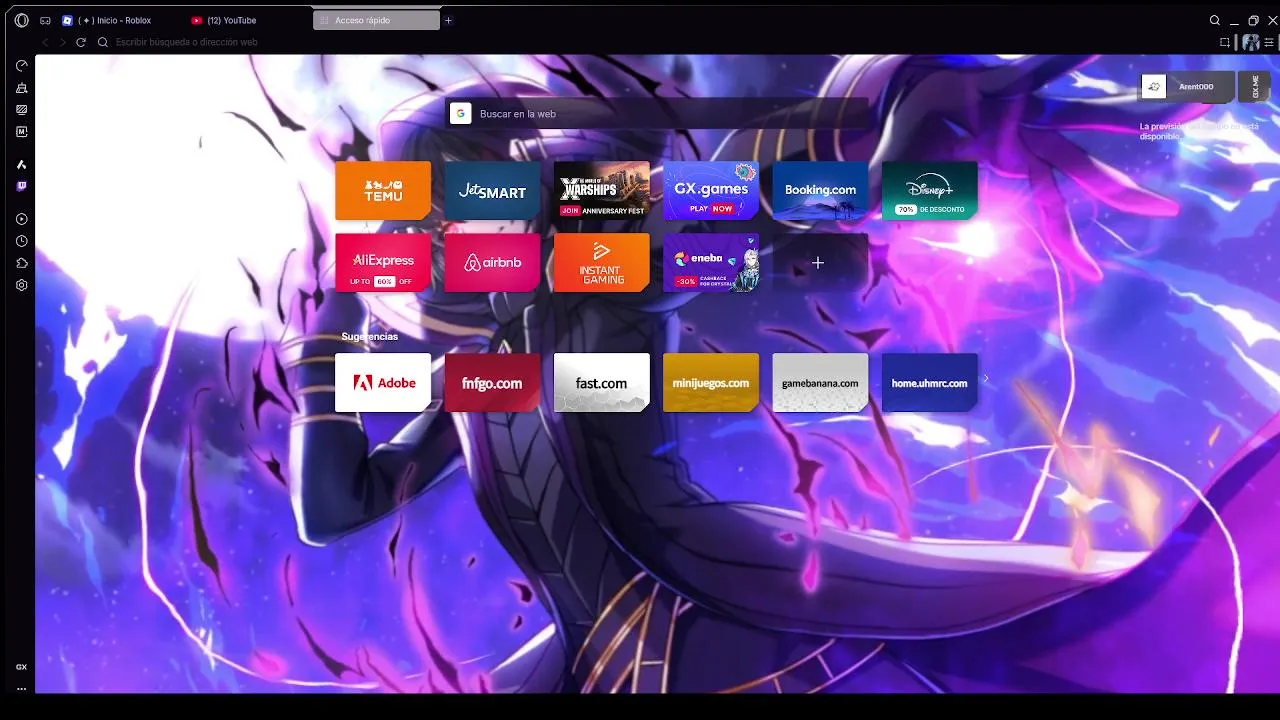Image resolution: width=1280 pixels, height=720 pixels.
Task: Open the Eneba speed dial tile
Action: (711, 262)
